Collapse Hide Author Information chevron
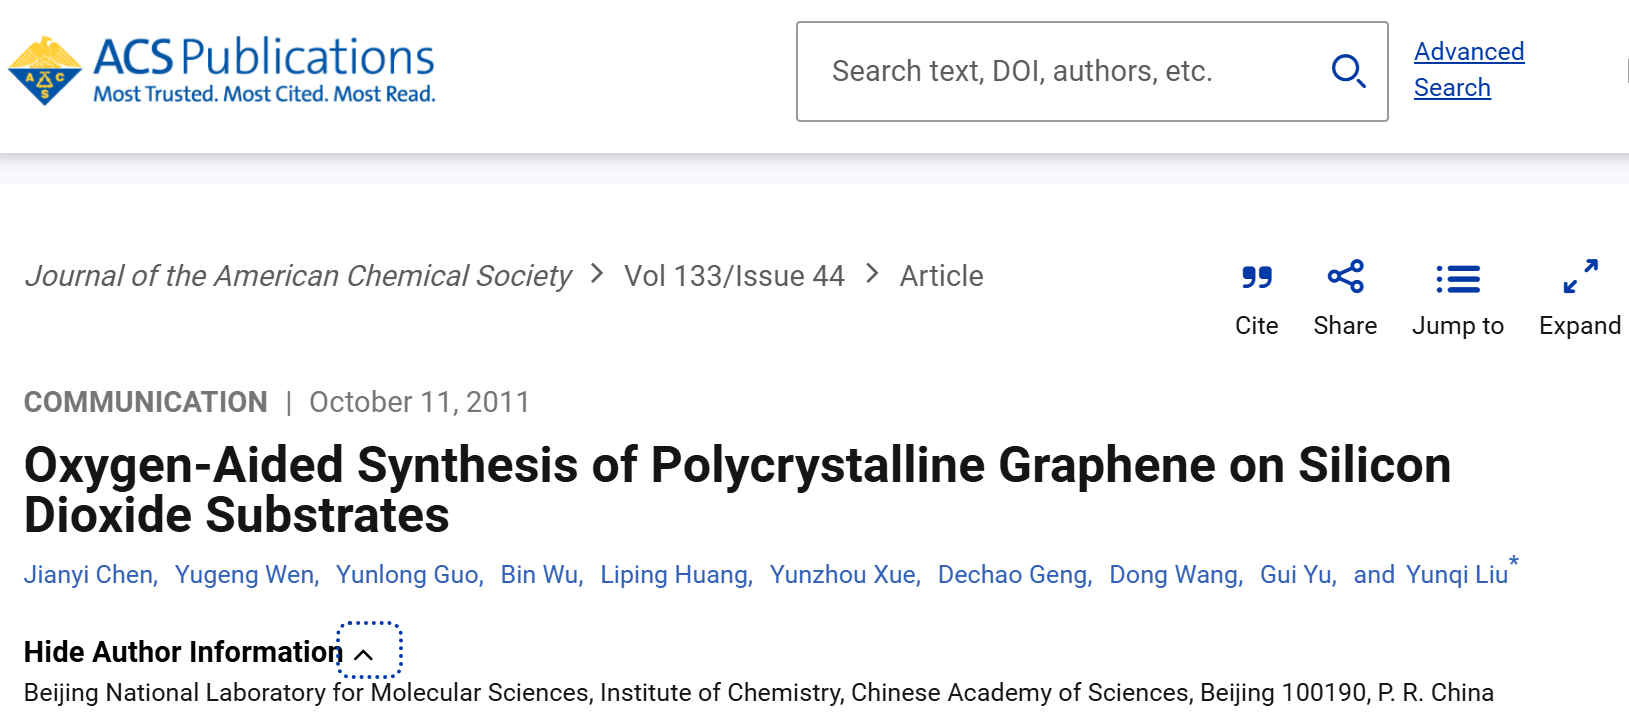The image size is (1629, 715). (365, 655)
